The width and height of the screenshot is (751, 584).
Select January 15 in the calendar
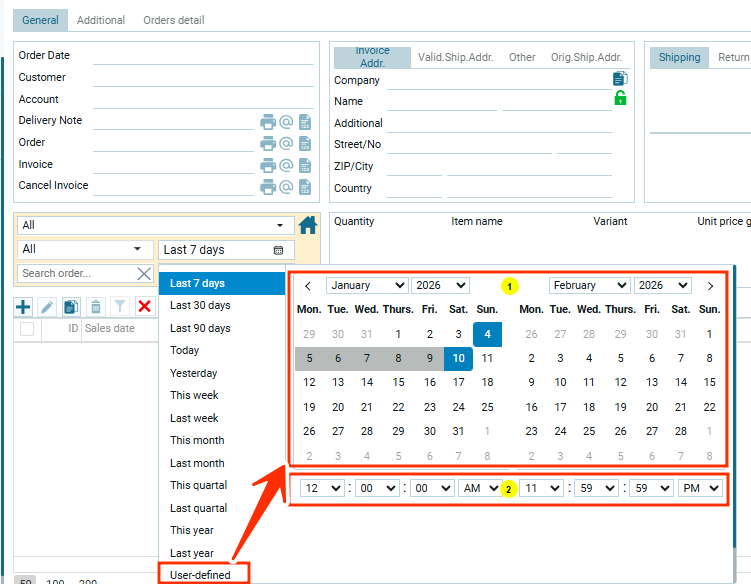(398, 382)
